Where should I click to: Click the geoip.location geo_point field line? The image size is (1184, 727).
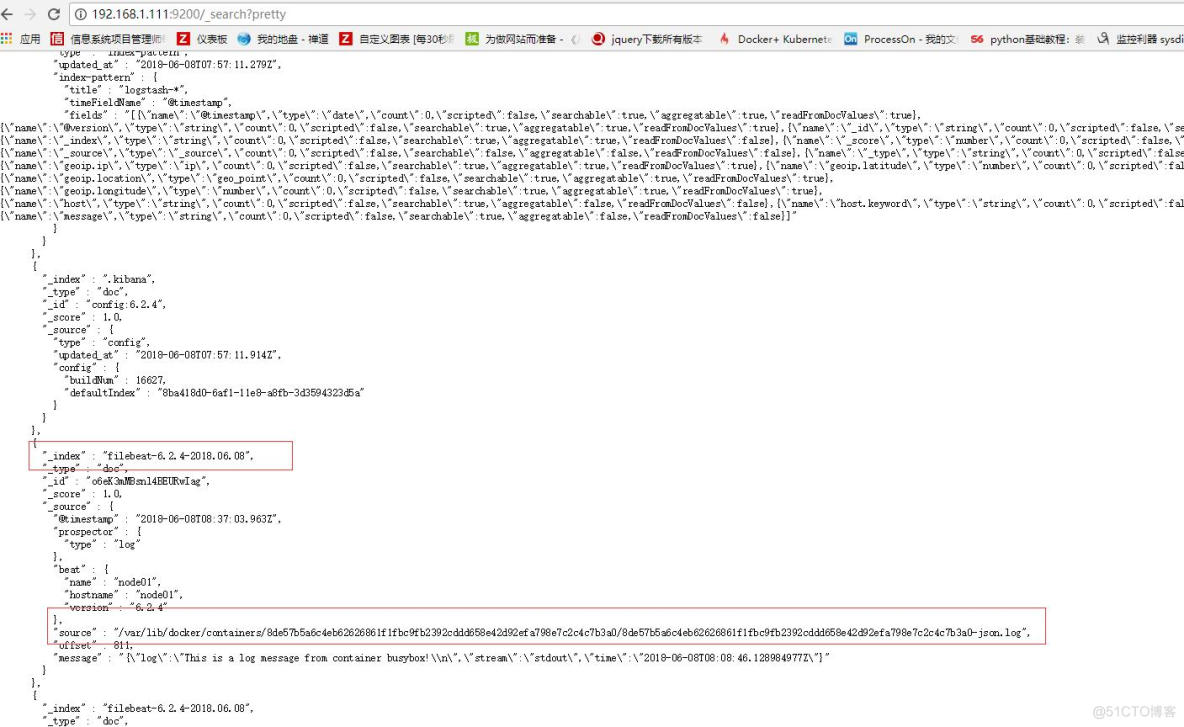[x=417, y=179]
